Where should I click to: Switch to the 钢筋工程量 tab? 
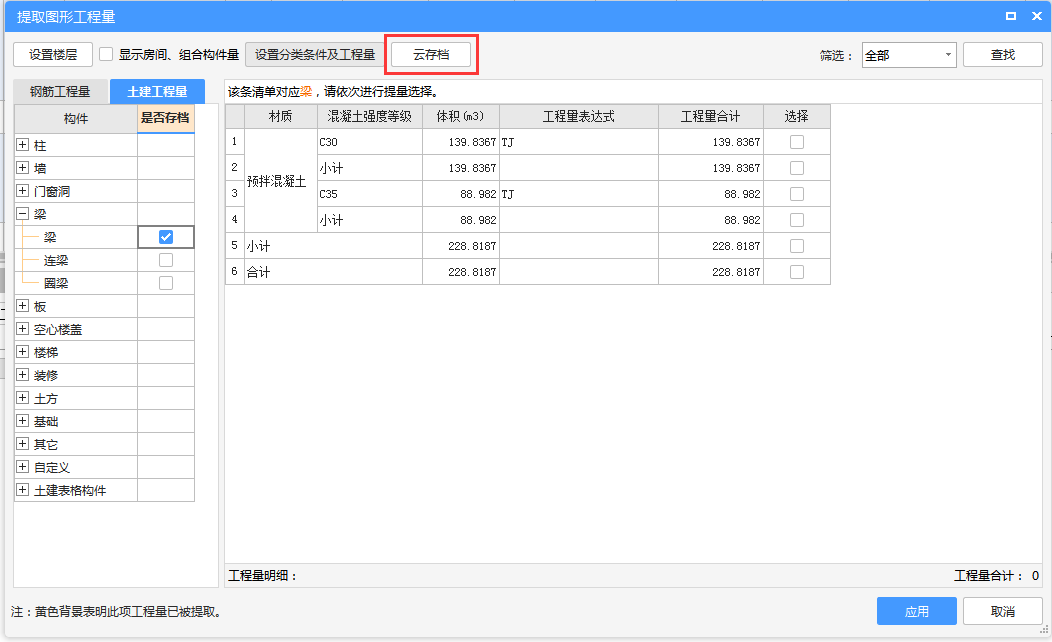[x=60, y=92]
